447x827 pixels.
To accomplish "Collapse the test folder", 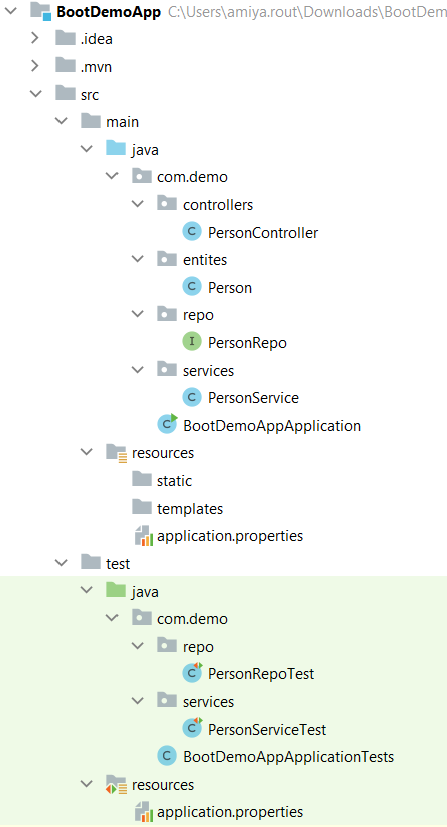I will [x=61, y=563].
